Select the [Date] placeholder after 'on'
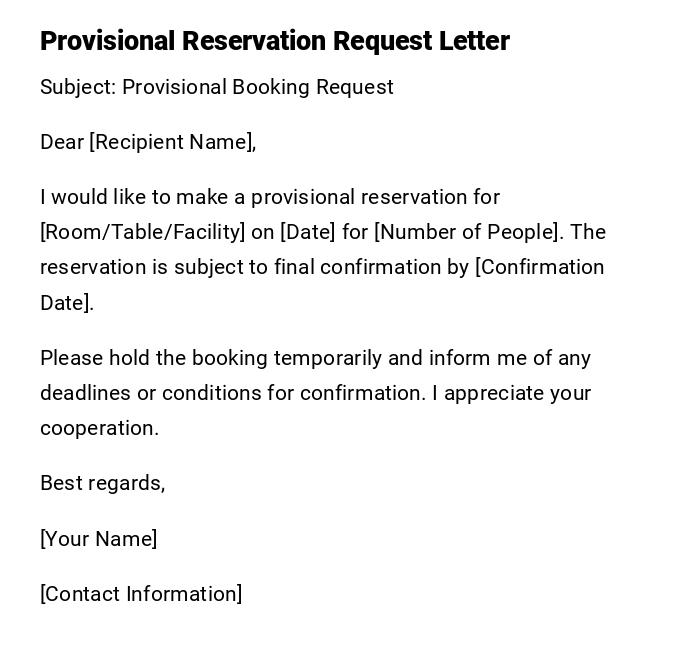The height and width of the screenshot is (656, 700). pyautogui.click(x=308, y=232)
